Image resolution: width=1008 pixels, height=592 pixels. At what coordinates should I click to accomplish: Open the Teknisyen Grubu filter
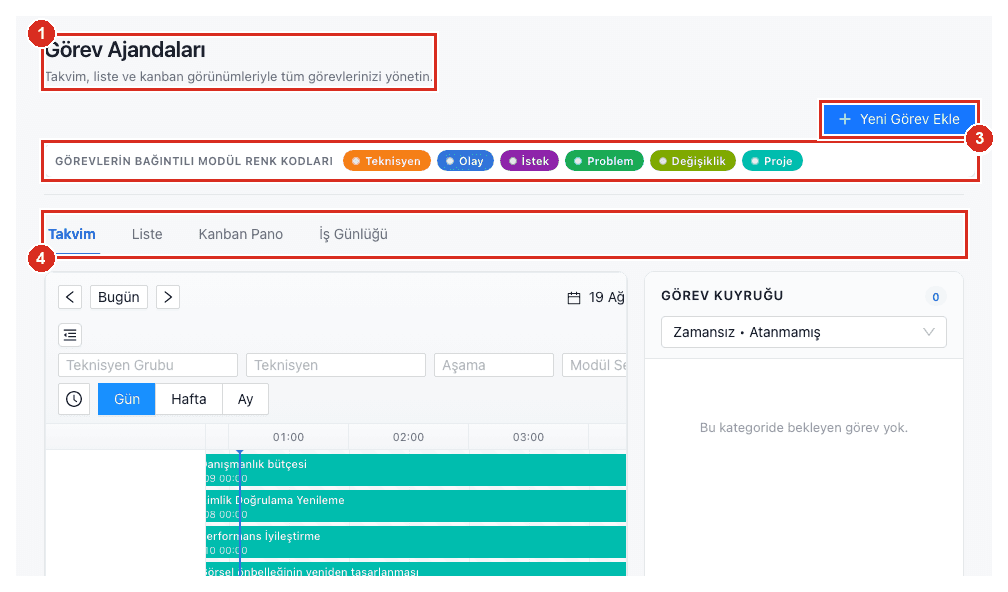tap(148, 365)
